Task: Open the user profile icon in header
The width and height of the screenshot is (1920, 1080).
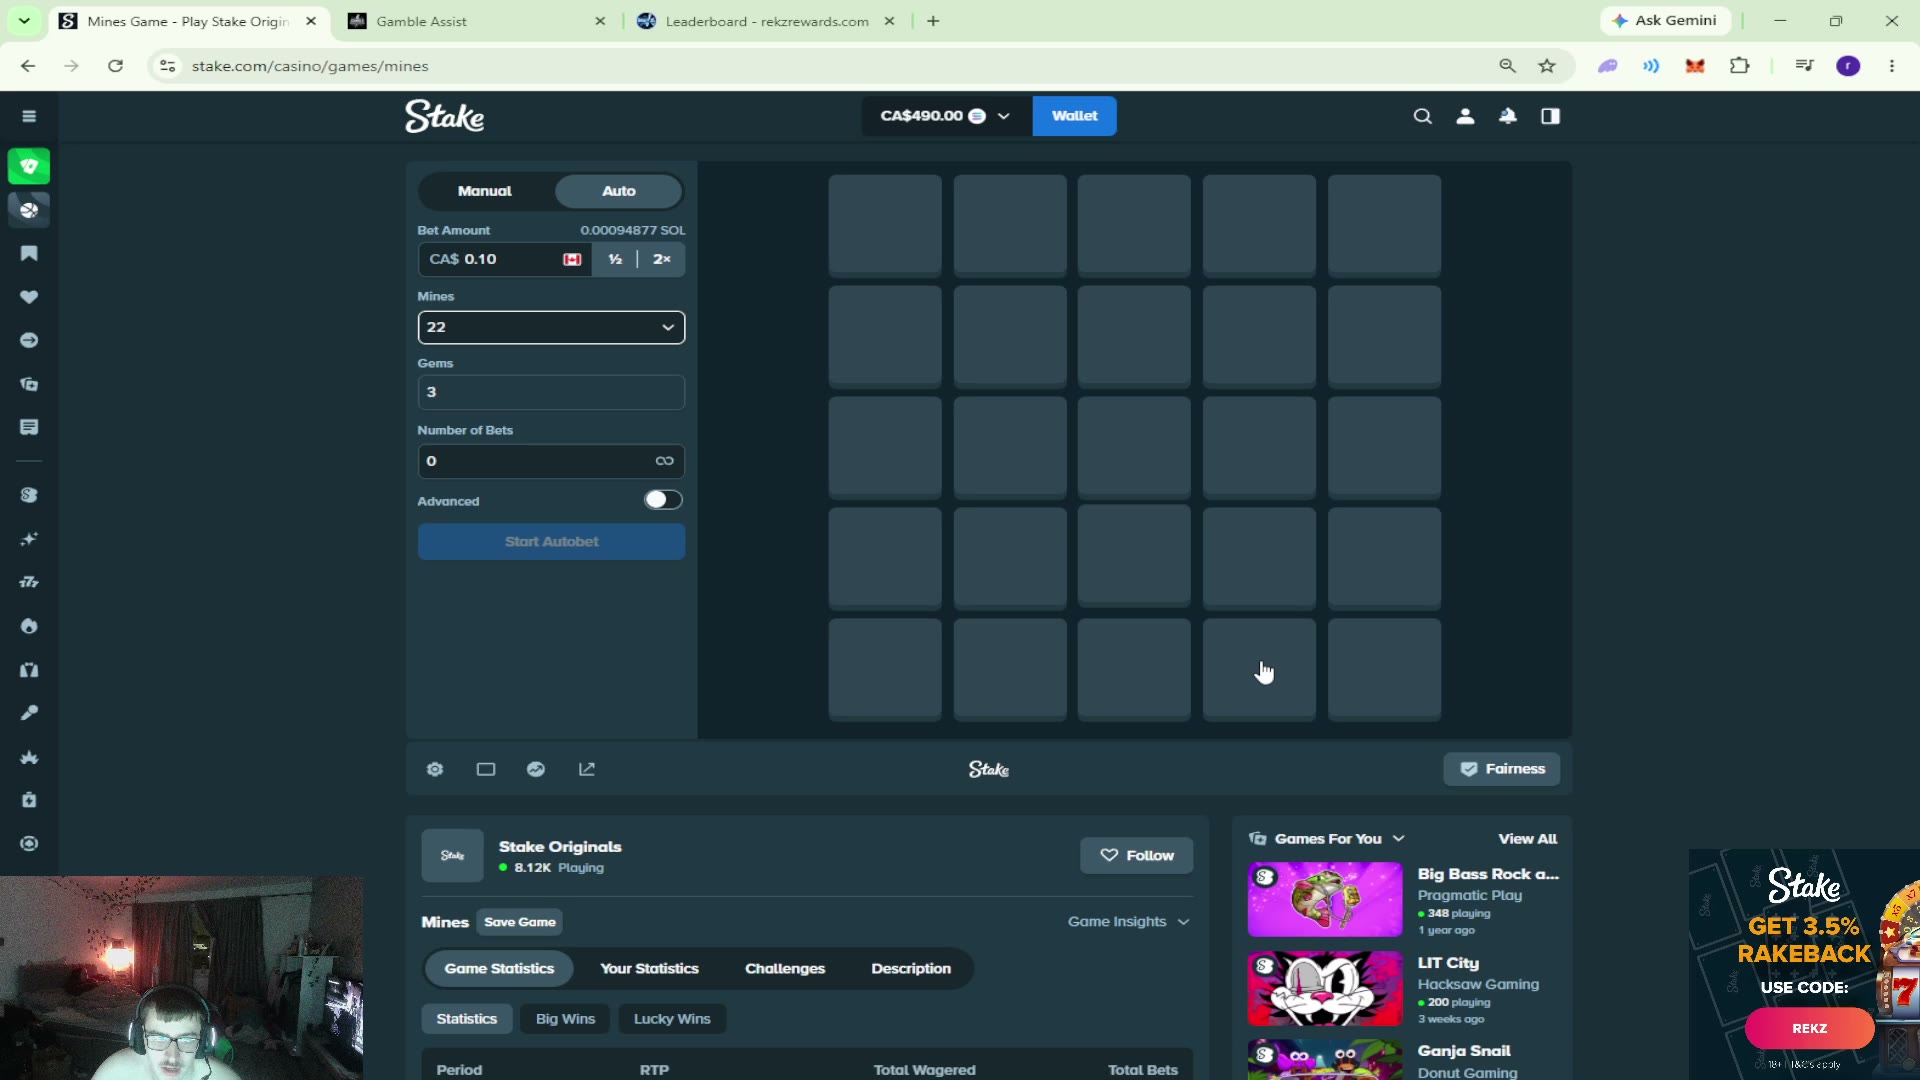Action: click(1465, 116)
